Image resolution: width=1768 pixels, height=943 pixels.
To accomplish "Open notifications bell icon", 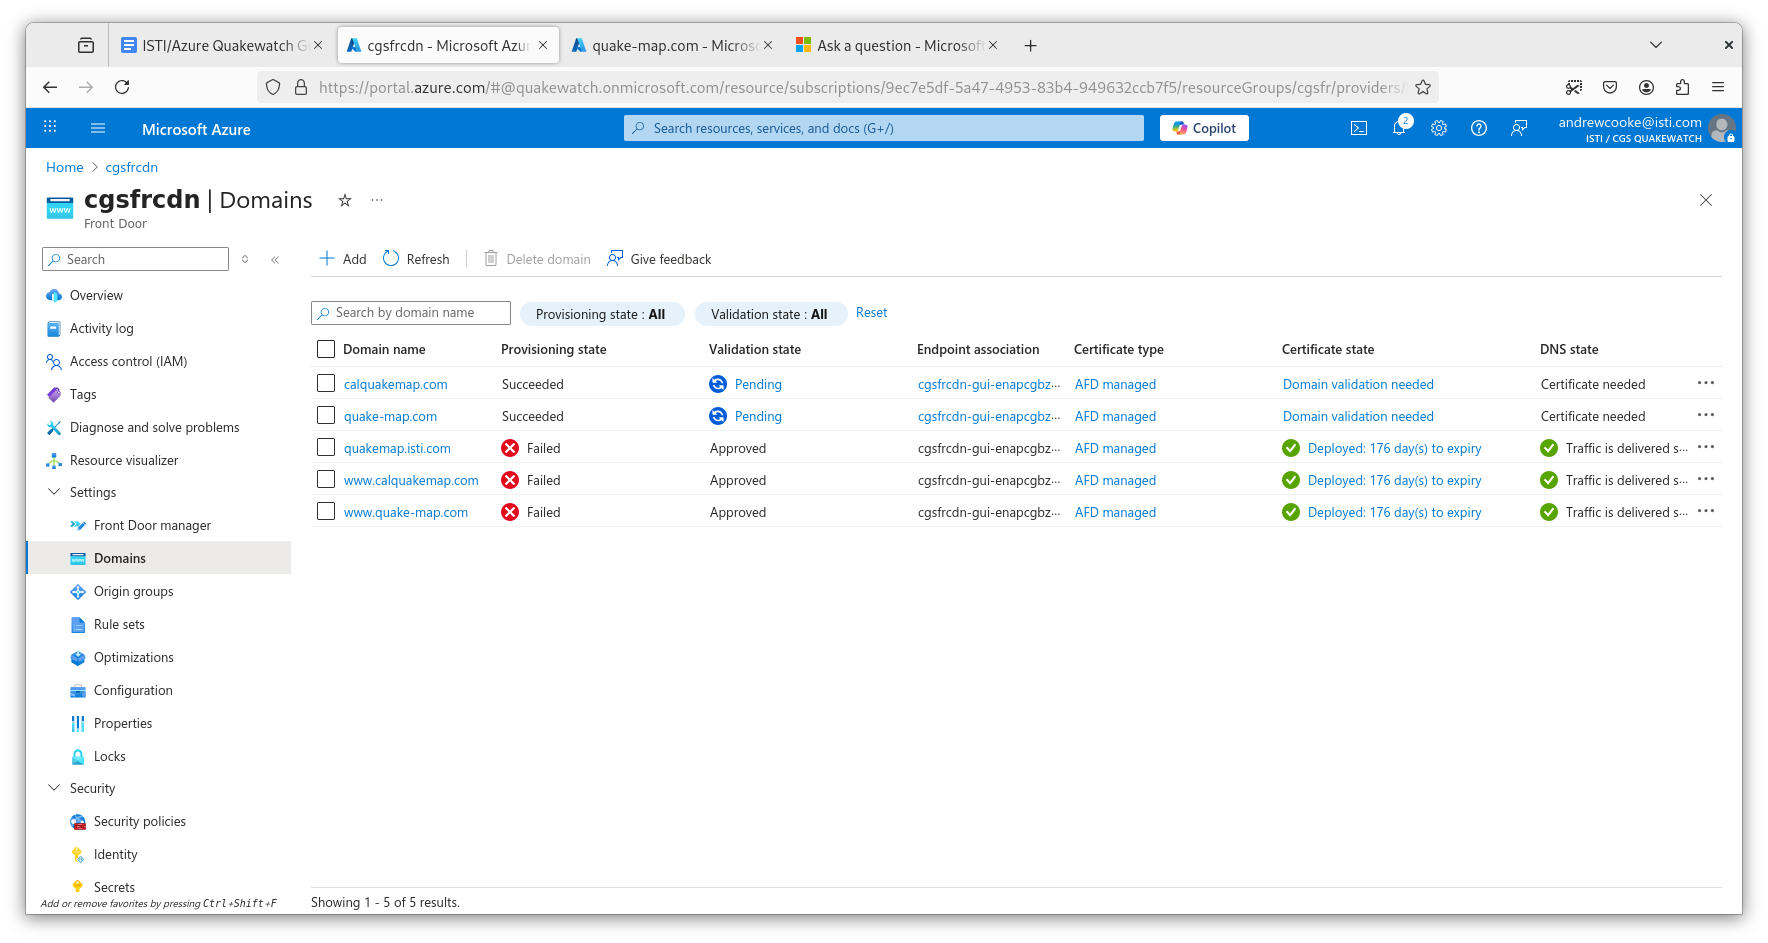I will [1399, 128].
